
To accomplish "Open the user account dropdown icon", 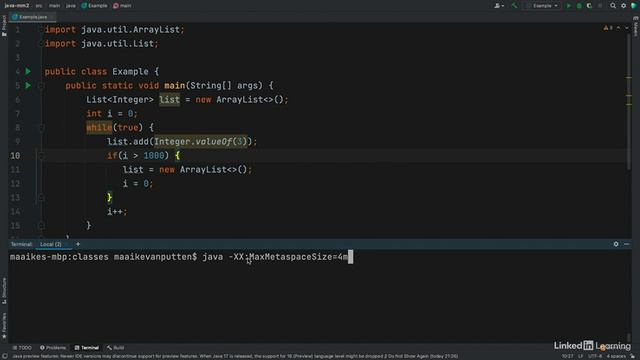I will coord(499,6).
